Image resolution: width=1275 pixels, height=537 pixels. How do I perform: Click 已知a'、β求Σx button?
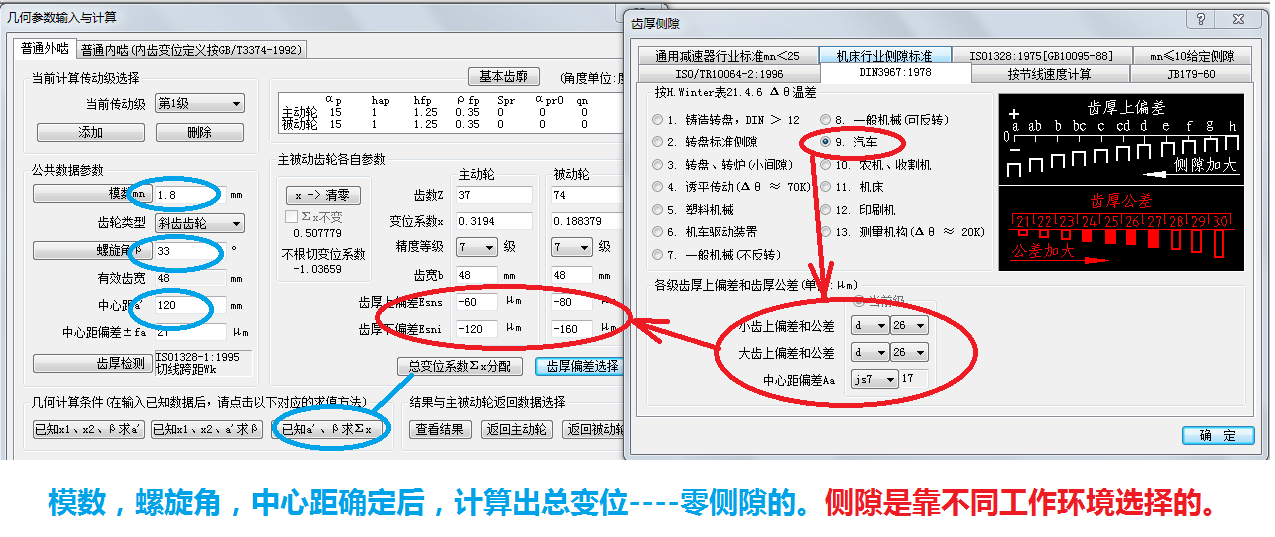327,430
